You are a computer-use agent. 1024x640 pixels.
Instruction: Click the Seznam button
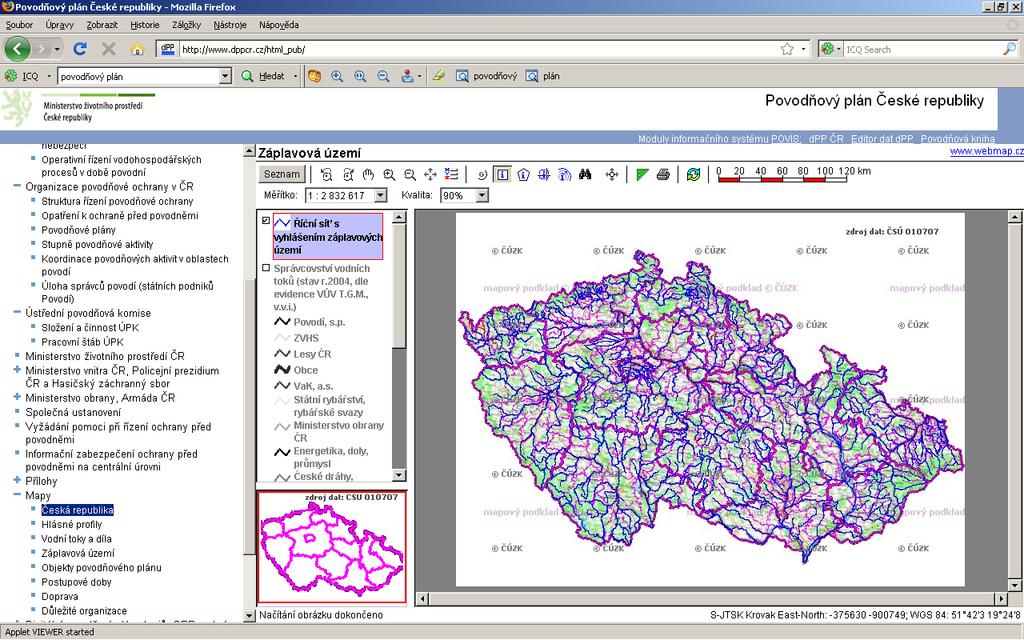(282, 174)
